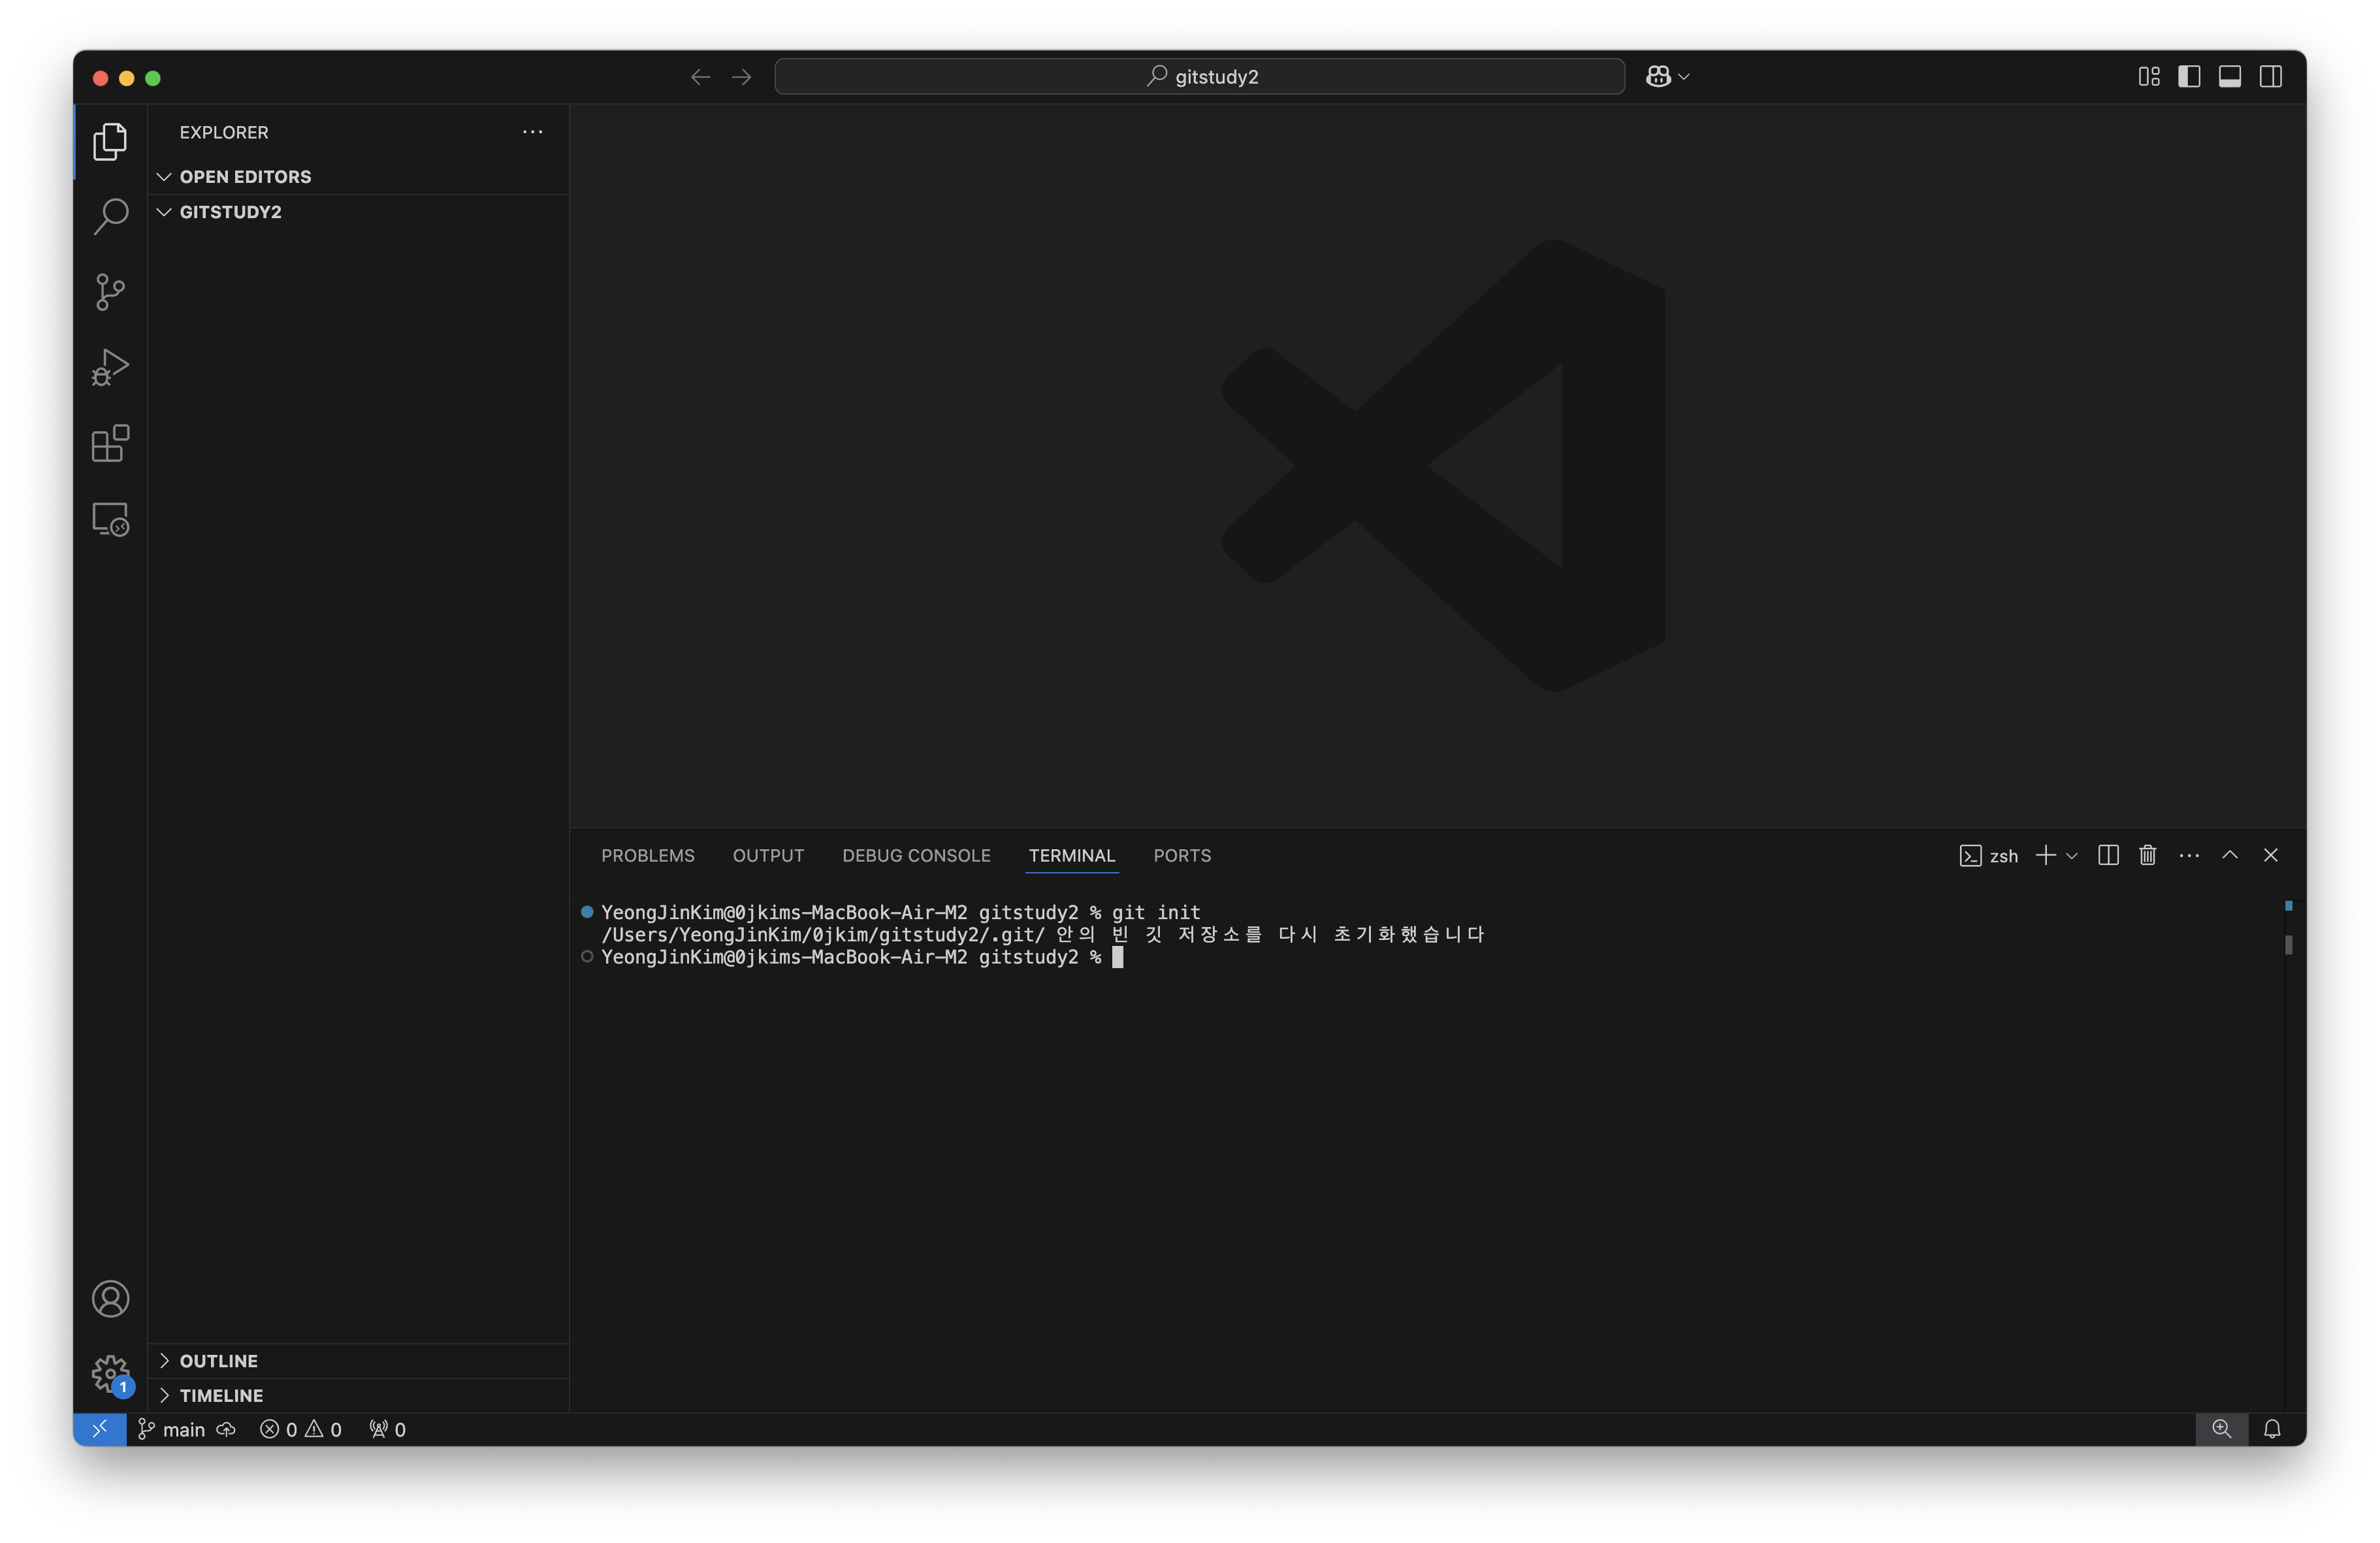This screenshot has height=1543, width=2380.
Task: Maximize the panel size with chevron up
Action: coord(2229,856)
